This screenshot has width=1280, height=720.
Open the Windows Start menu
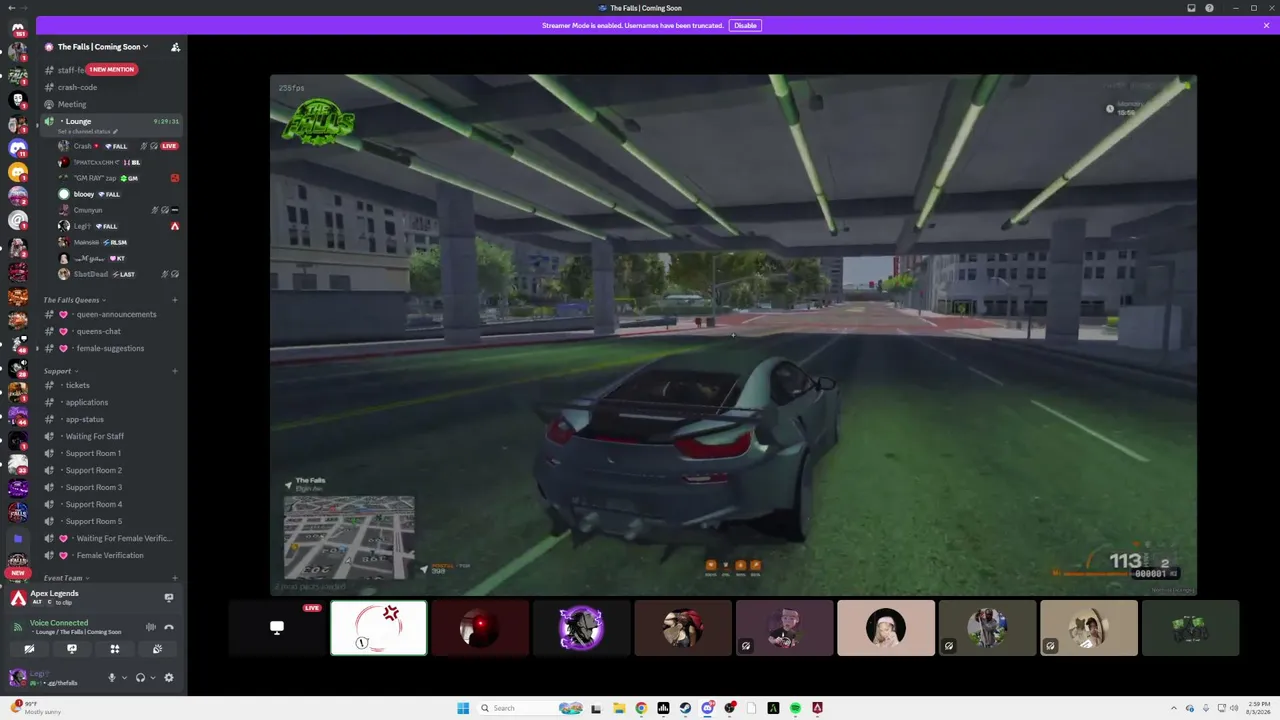pos(463,708)
